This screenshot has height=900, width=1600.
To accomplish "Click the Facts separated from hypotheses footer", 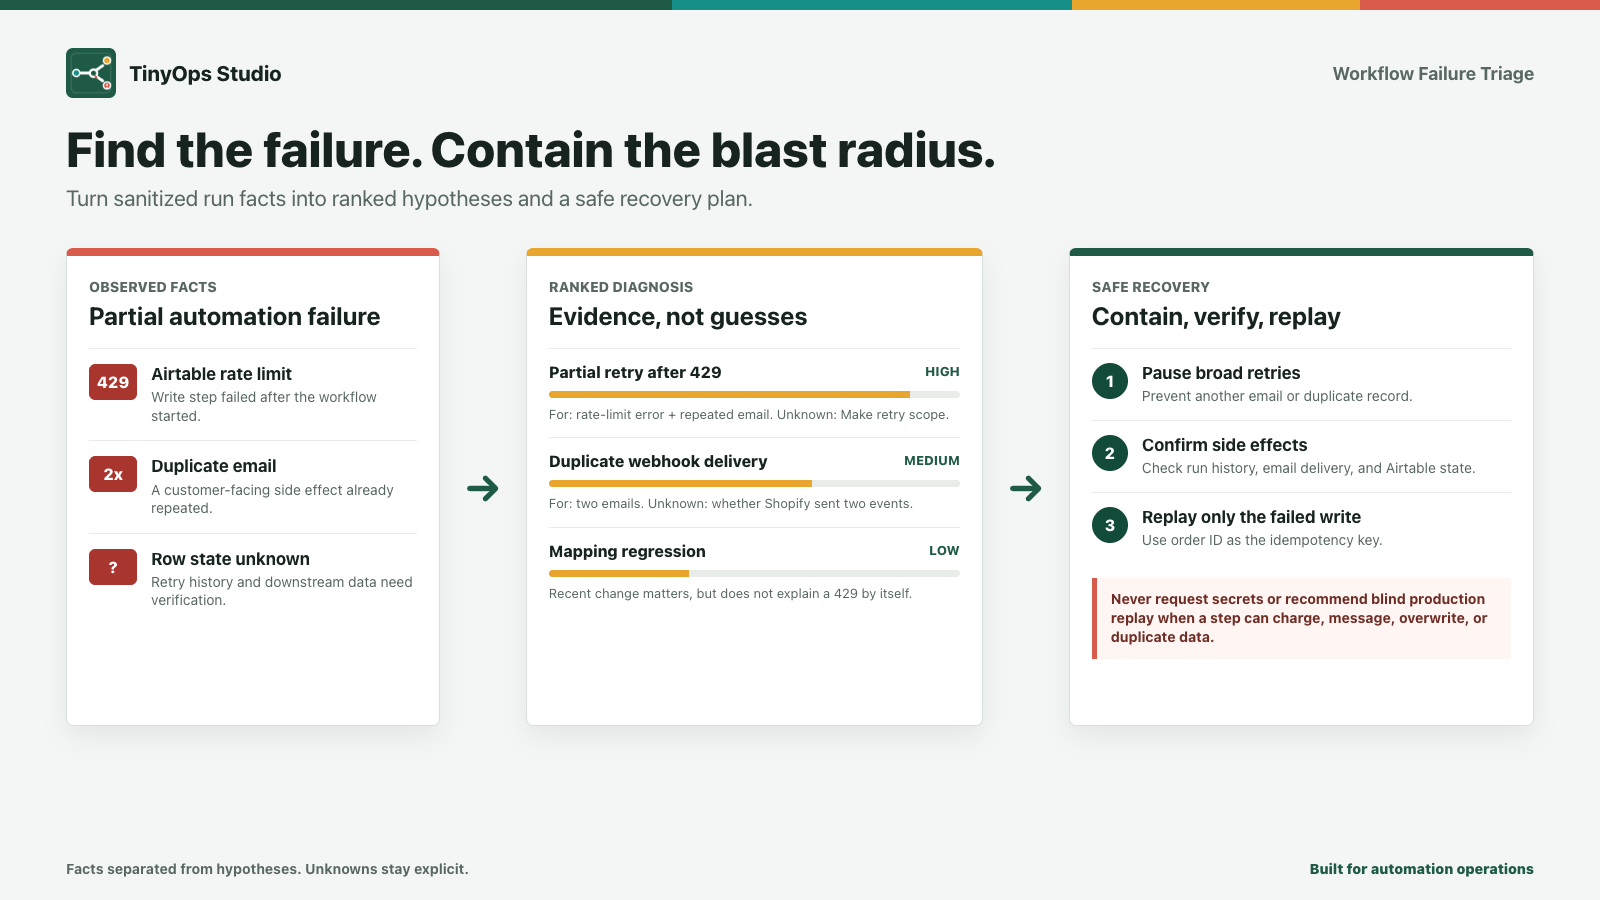I will [267, 869].
